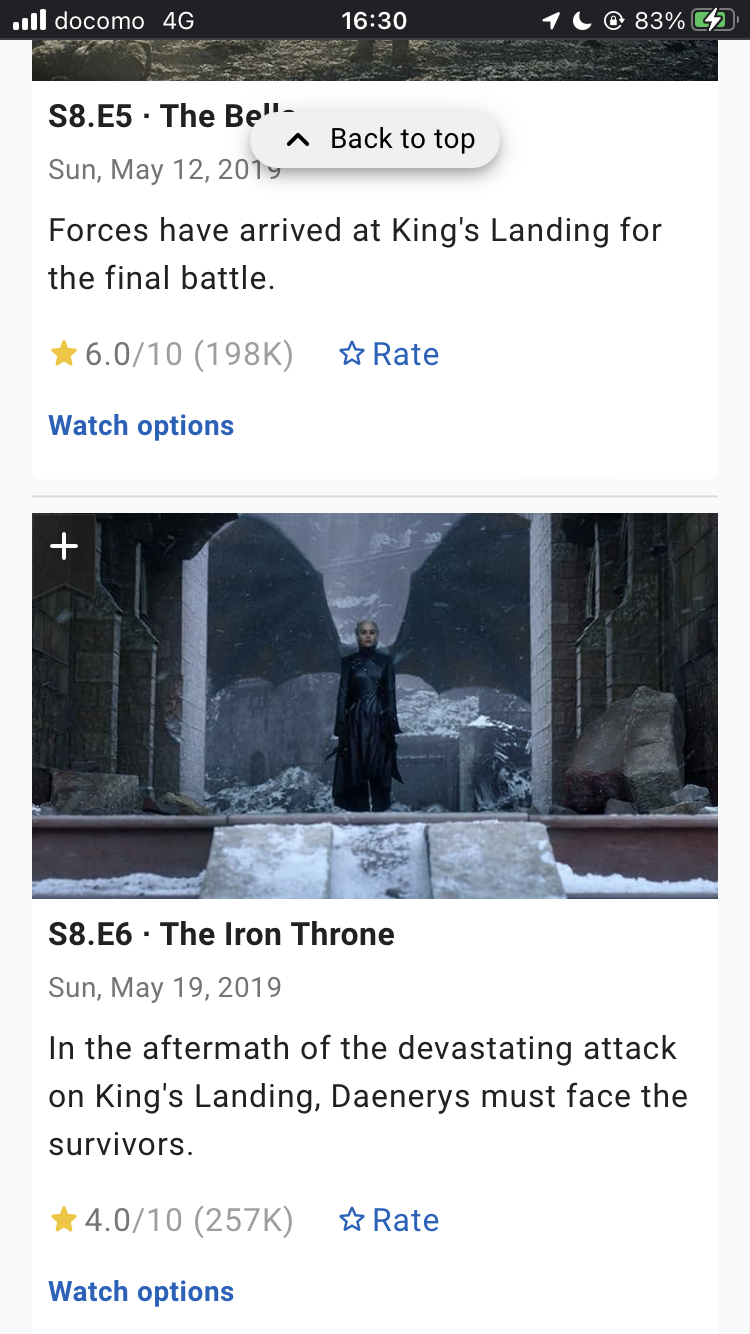Tap the plus watchlist icon on episode image
Viewport: 750px width, 1334px height.
coord(64,546)
